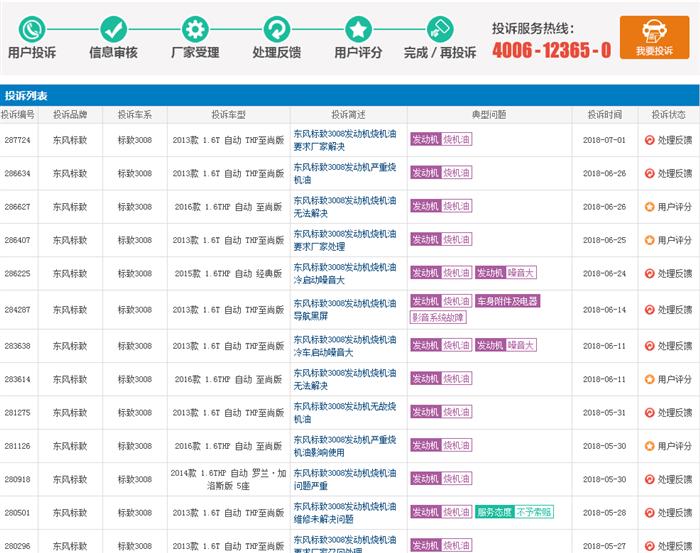The height and width of the screenshot is (553, 700).
Task: Click model 2015款 1.6THP 自动 经典版
Action: tap(228, 274)
